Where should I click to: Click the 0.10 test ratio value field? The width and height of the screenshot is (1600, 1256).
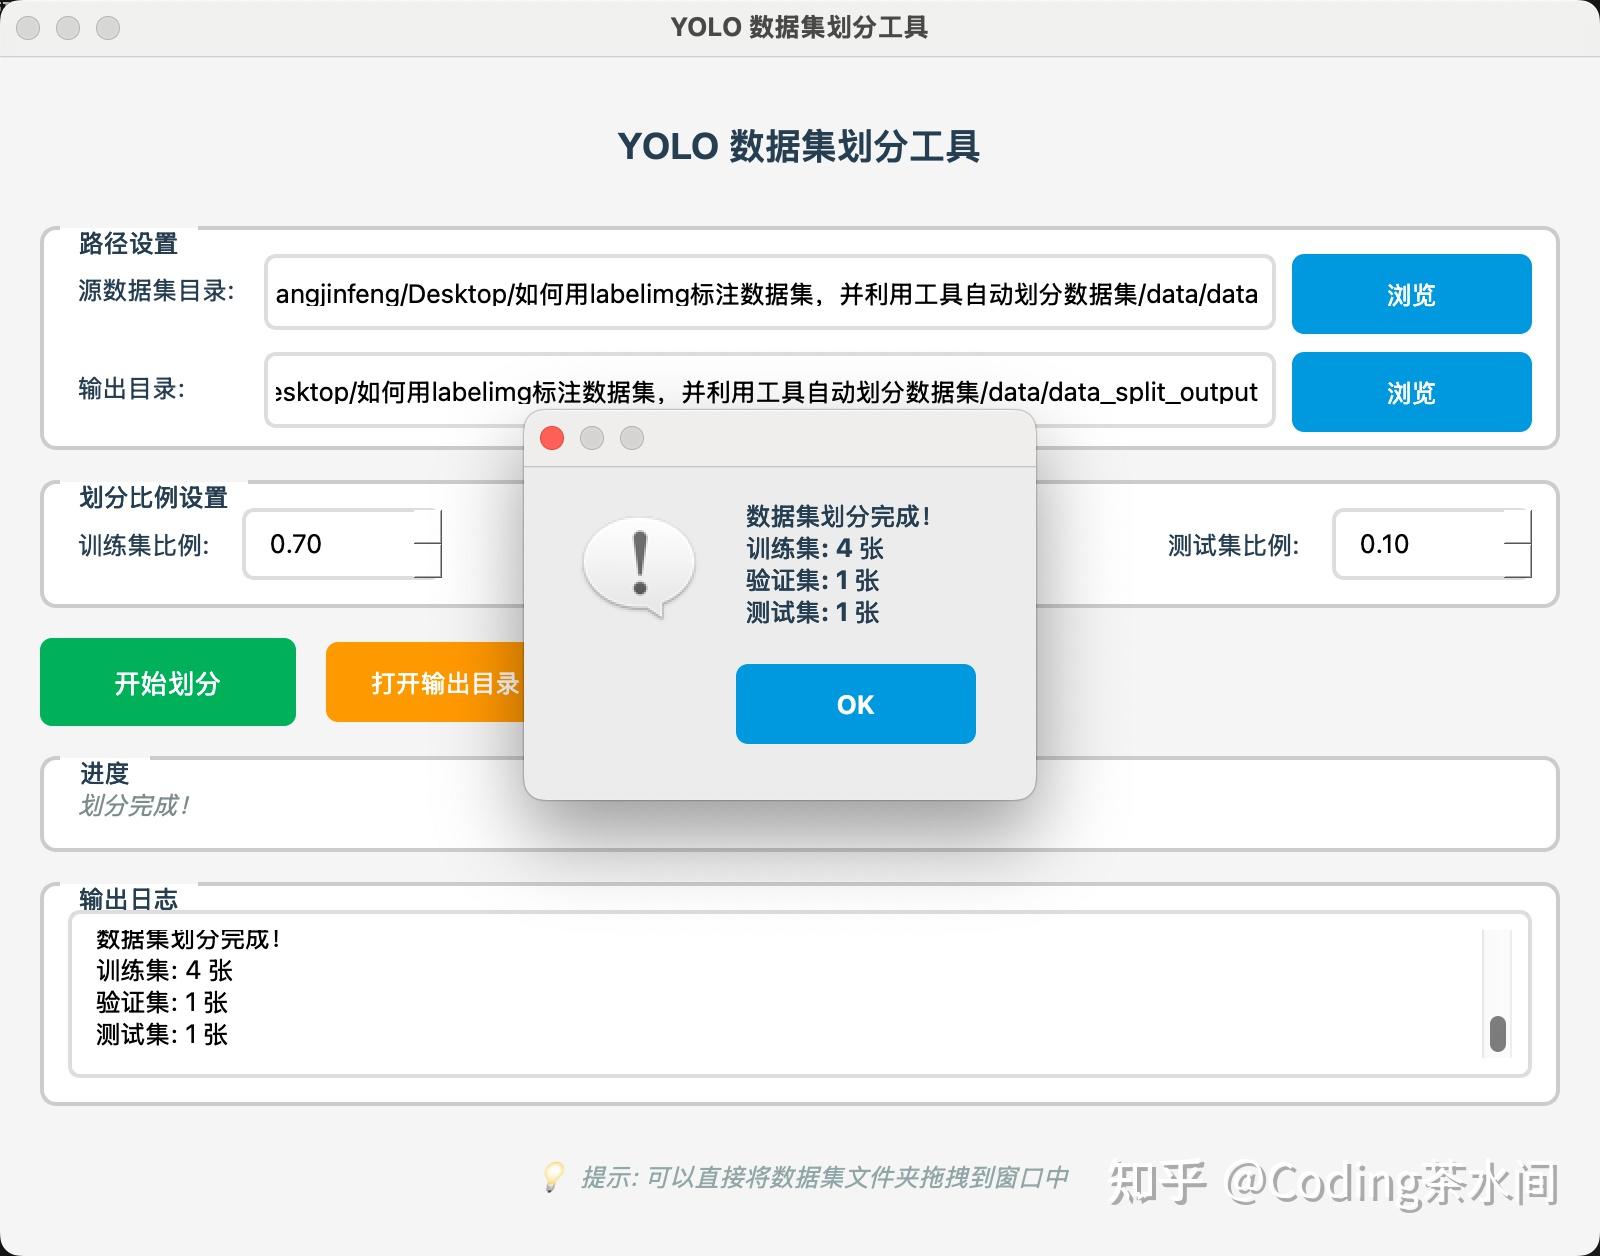coord(1410,545)
